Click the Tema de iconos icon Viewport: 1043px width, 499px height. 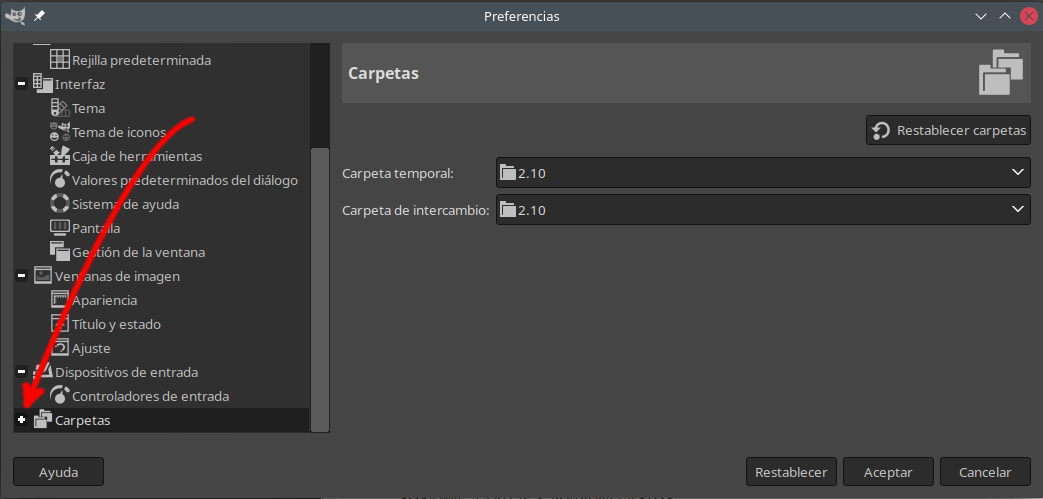[x=60, y=132]
